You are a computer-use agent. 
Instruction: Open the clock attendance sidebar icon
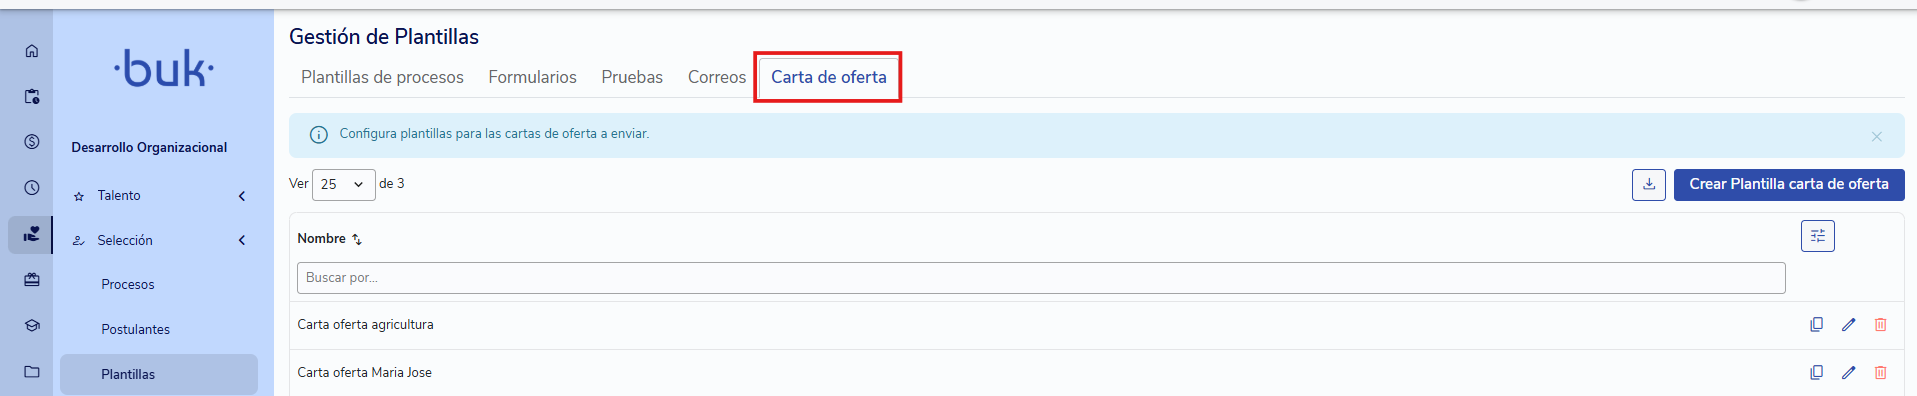pyautogui.click(x=32, y=188)
